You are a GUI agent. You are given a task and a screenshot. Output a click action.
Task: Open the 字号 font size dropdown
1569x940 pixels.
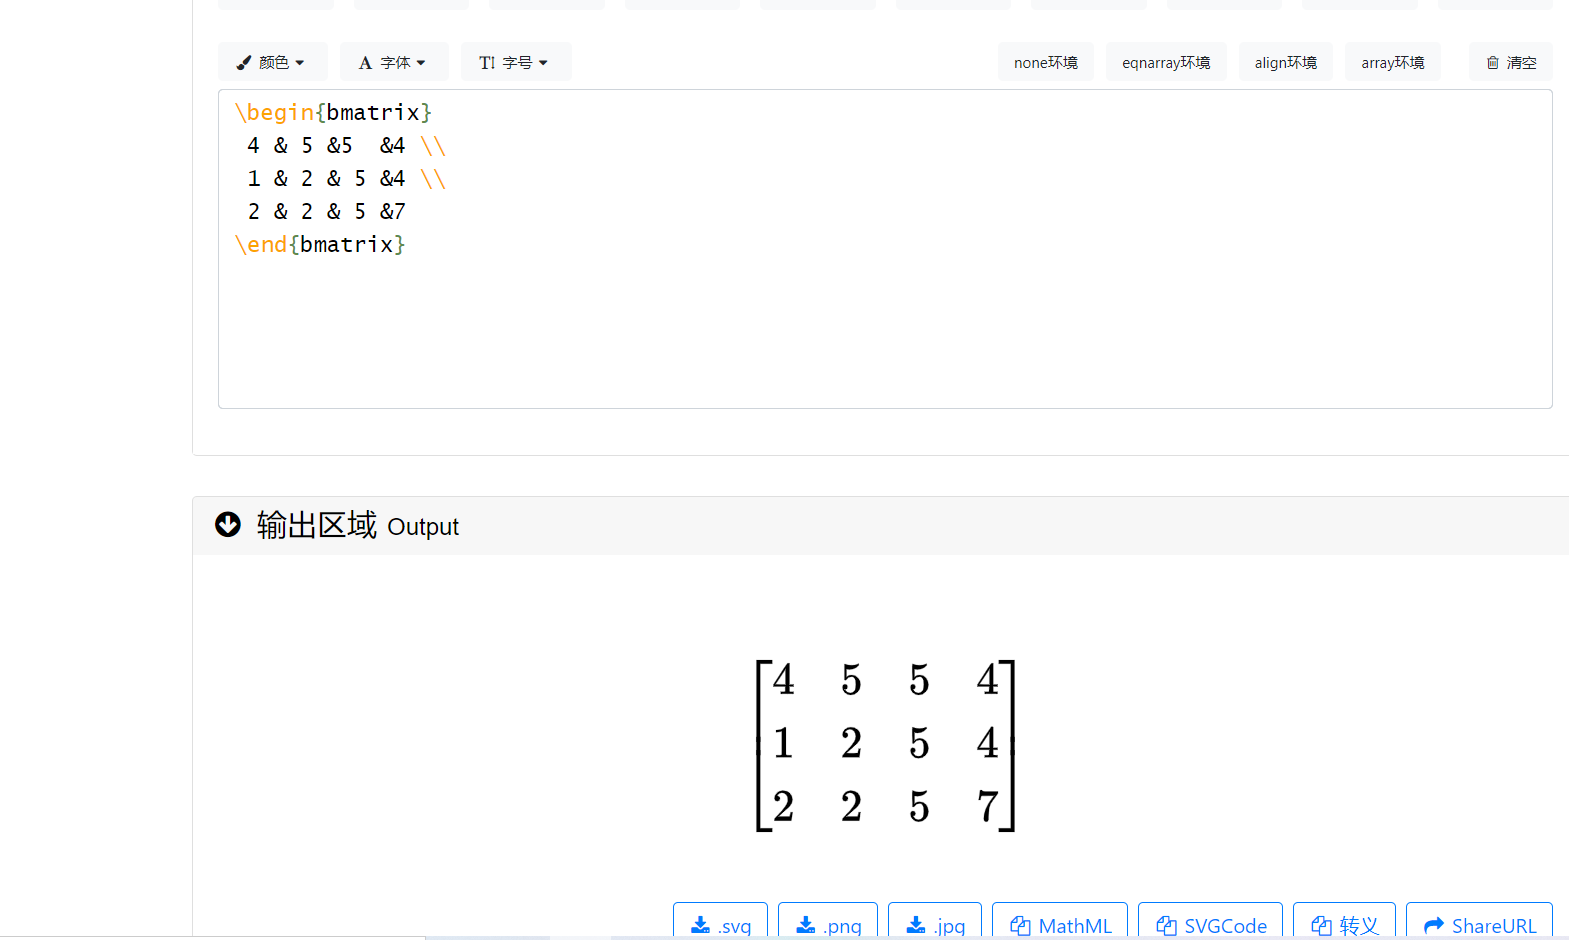(516, 62)
